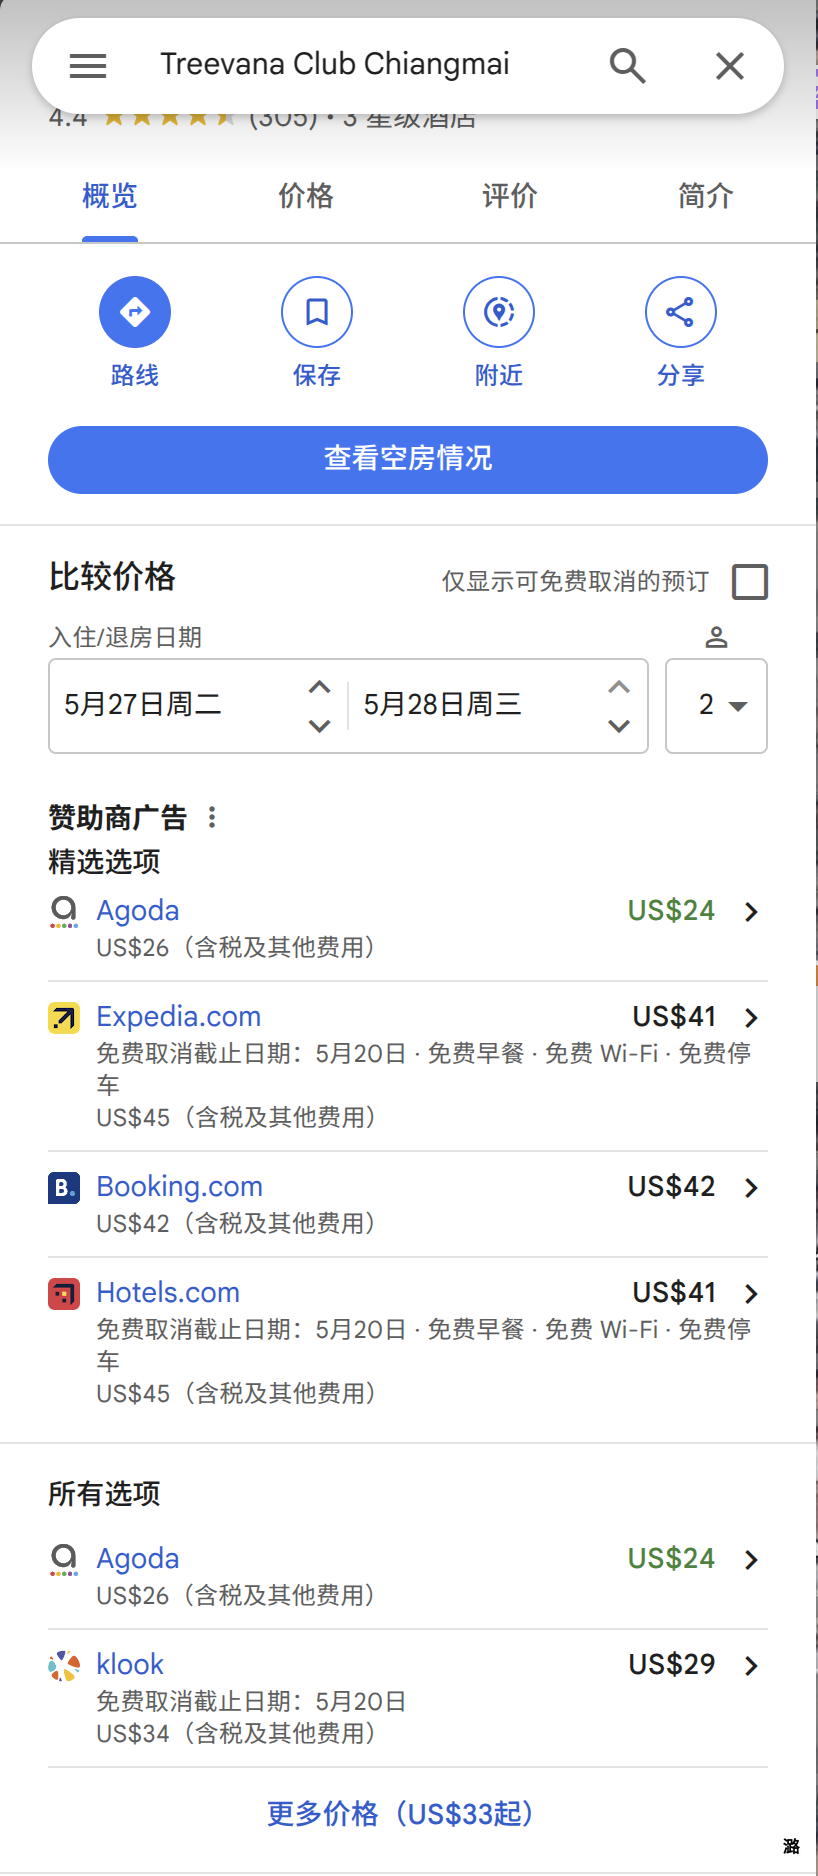Expand the klook US$29 offer chevron

[x=751, y=1665]
